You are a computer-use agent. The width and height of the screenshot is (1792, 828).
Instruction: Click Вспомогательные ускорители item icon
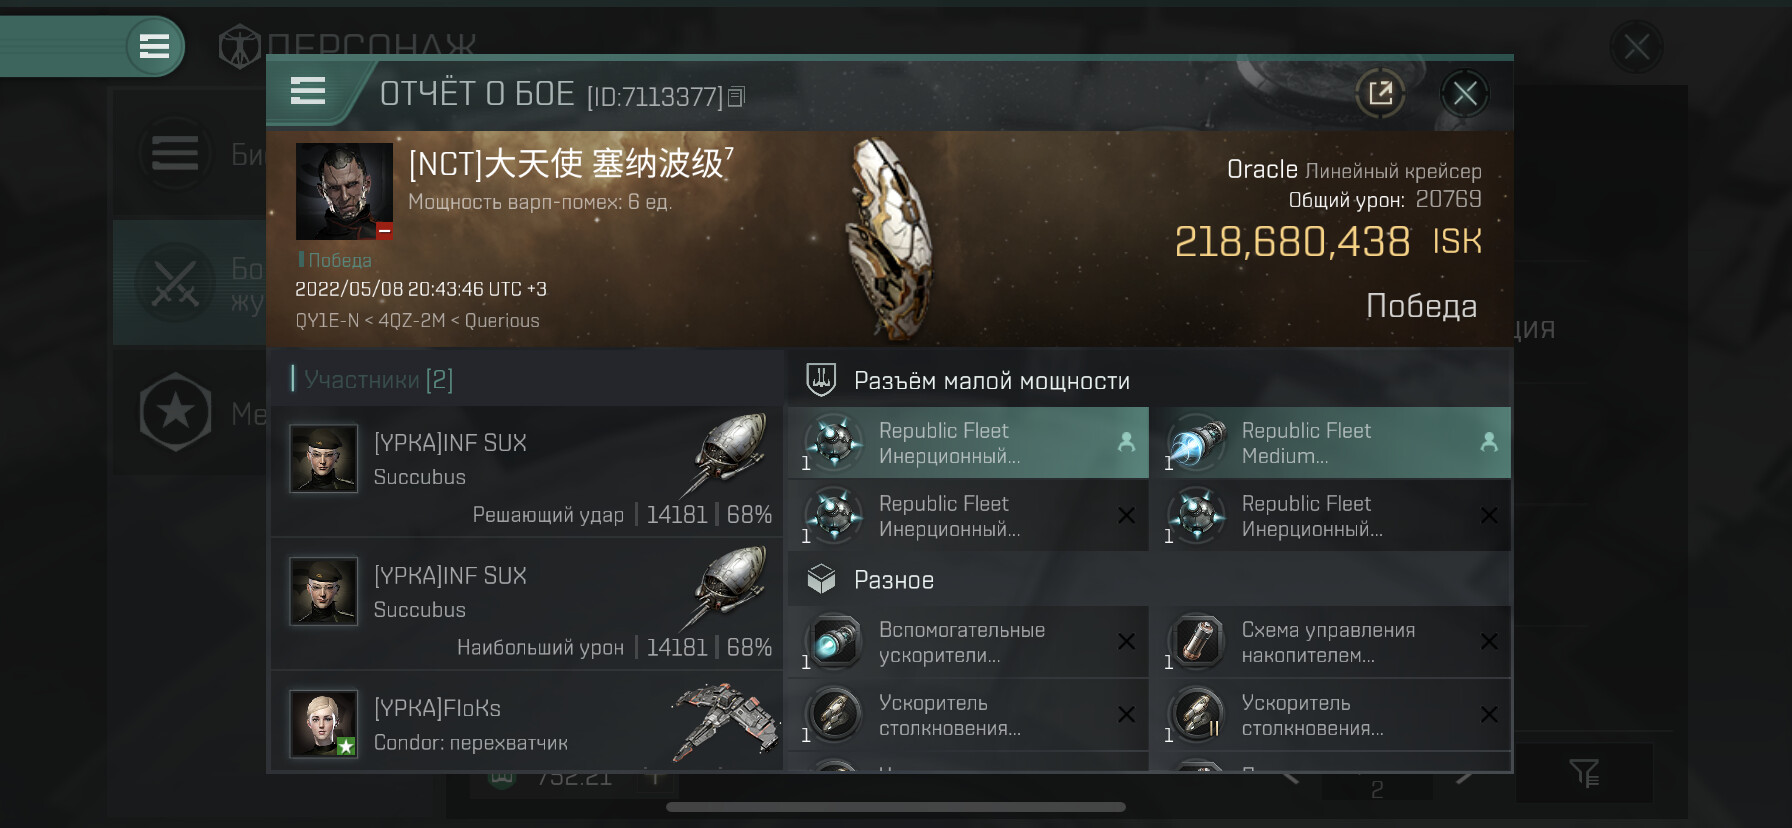pyautogui.click(x=834, y=642)
